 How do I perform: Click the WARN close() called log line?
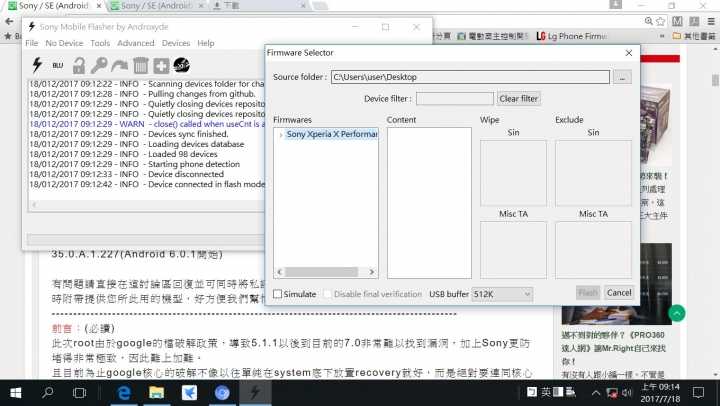[147, 124]
